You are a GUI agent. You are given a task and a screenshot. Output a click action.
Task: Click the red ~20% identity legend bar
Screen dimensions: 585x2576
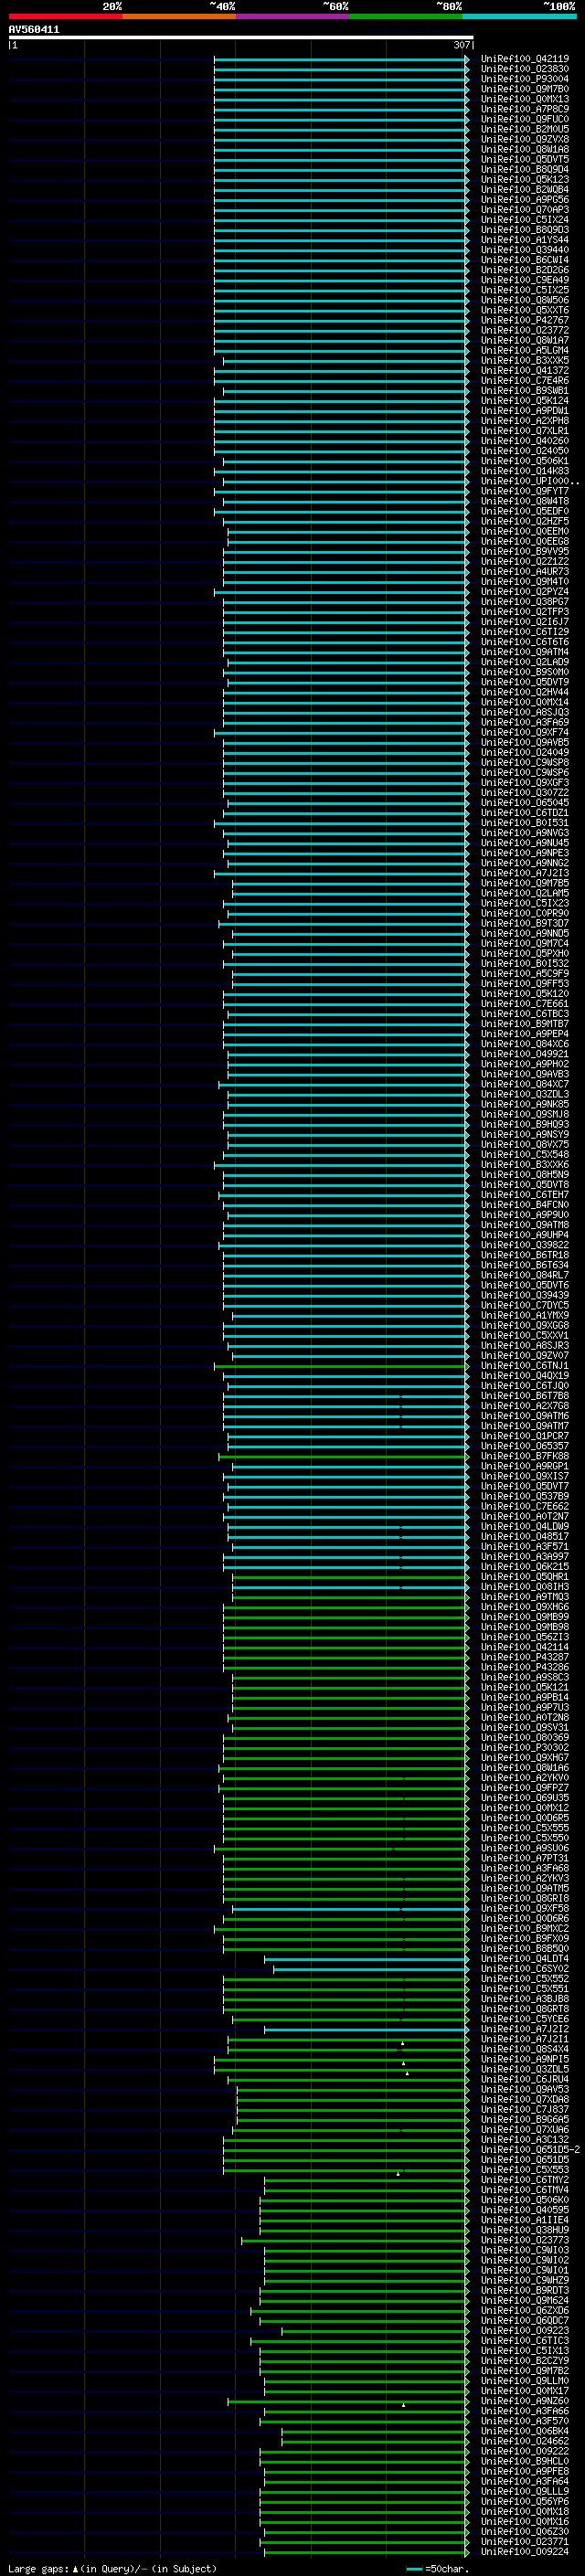click(65, 16)
